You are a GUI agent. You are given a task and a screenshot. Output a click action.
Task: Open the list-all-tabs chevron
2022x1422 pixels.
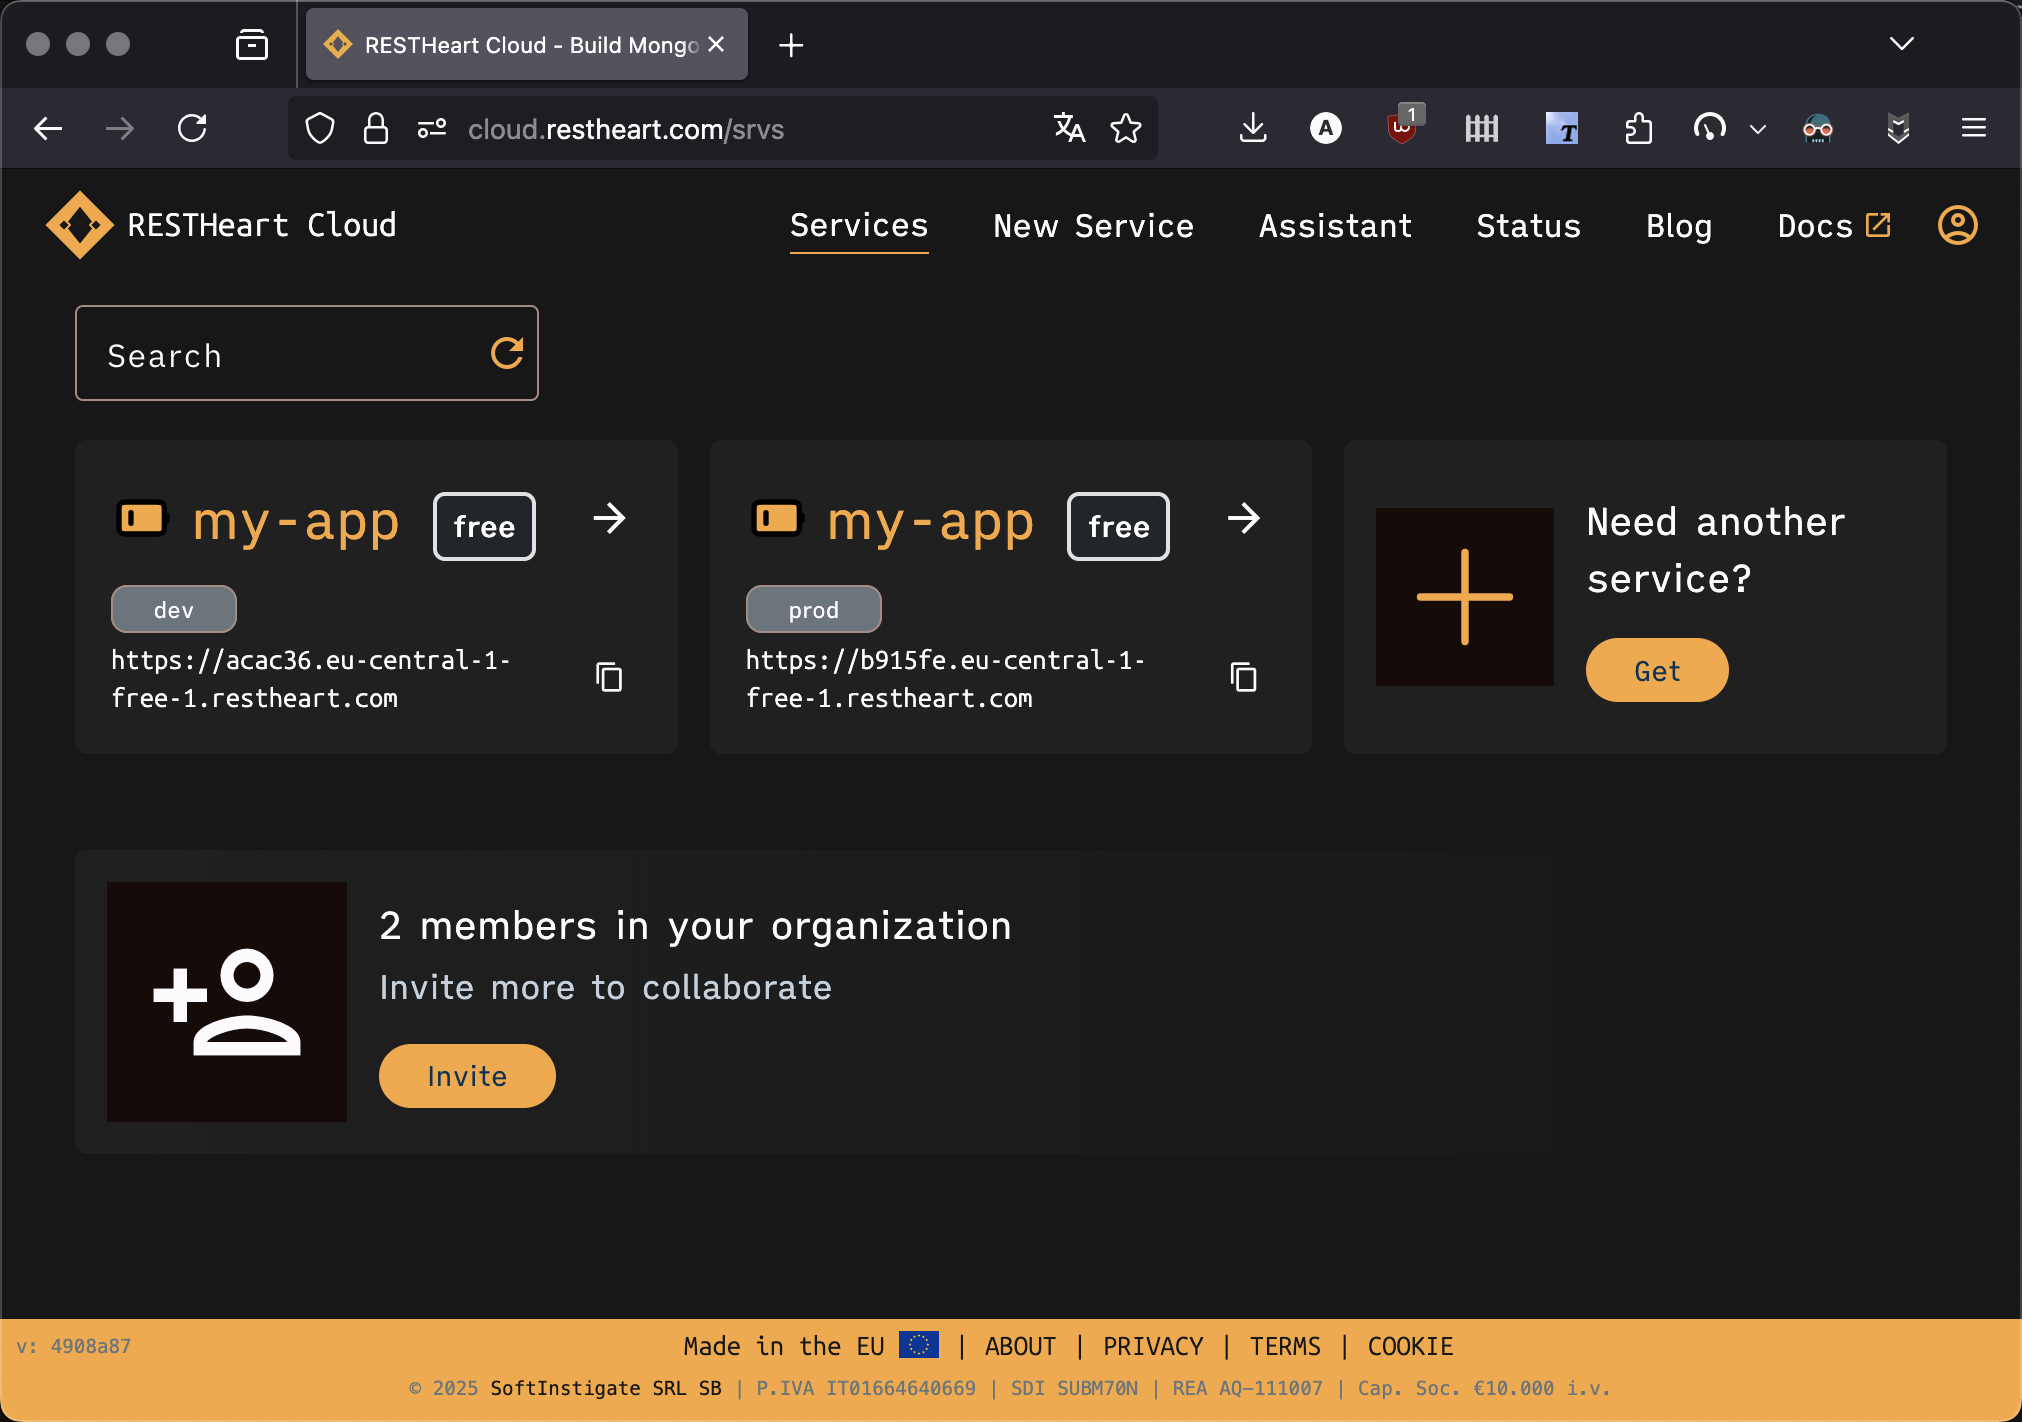[1901, 44]
